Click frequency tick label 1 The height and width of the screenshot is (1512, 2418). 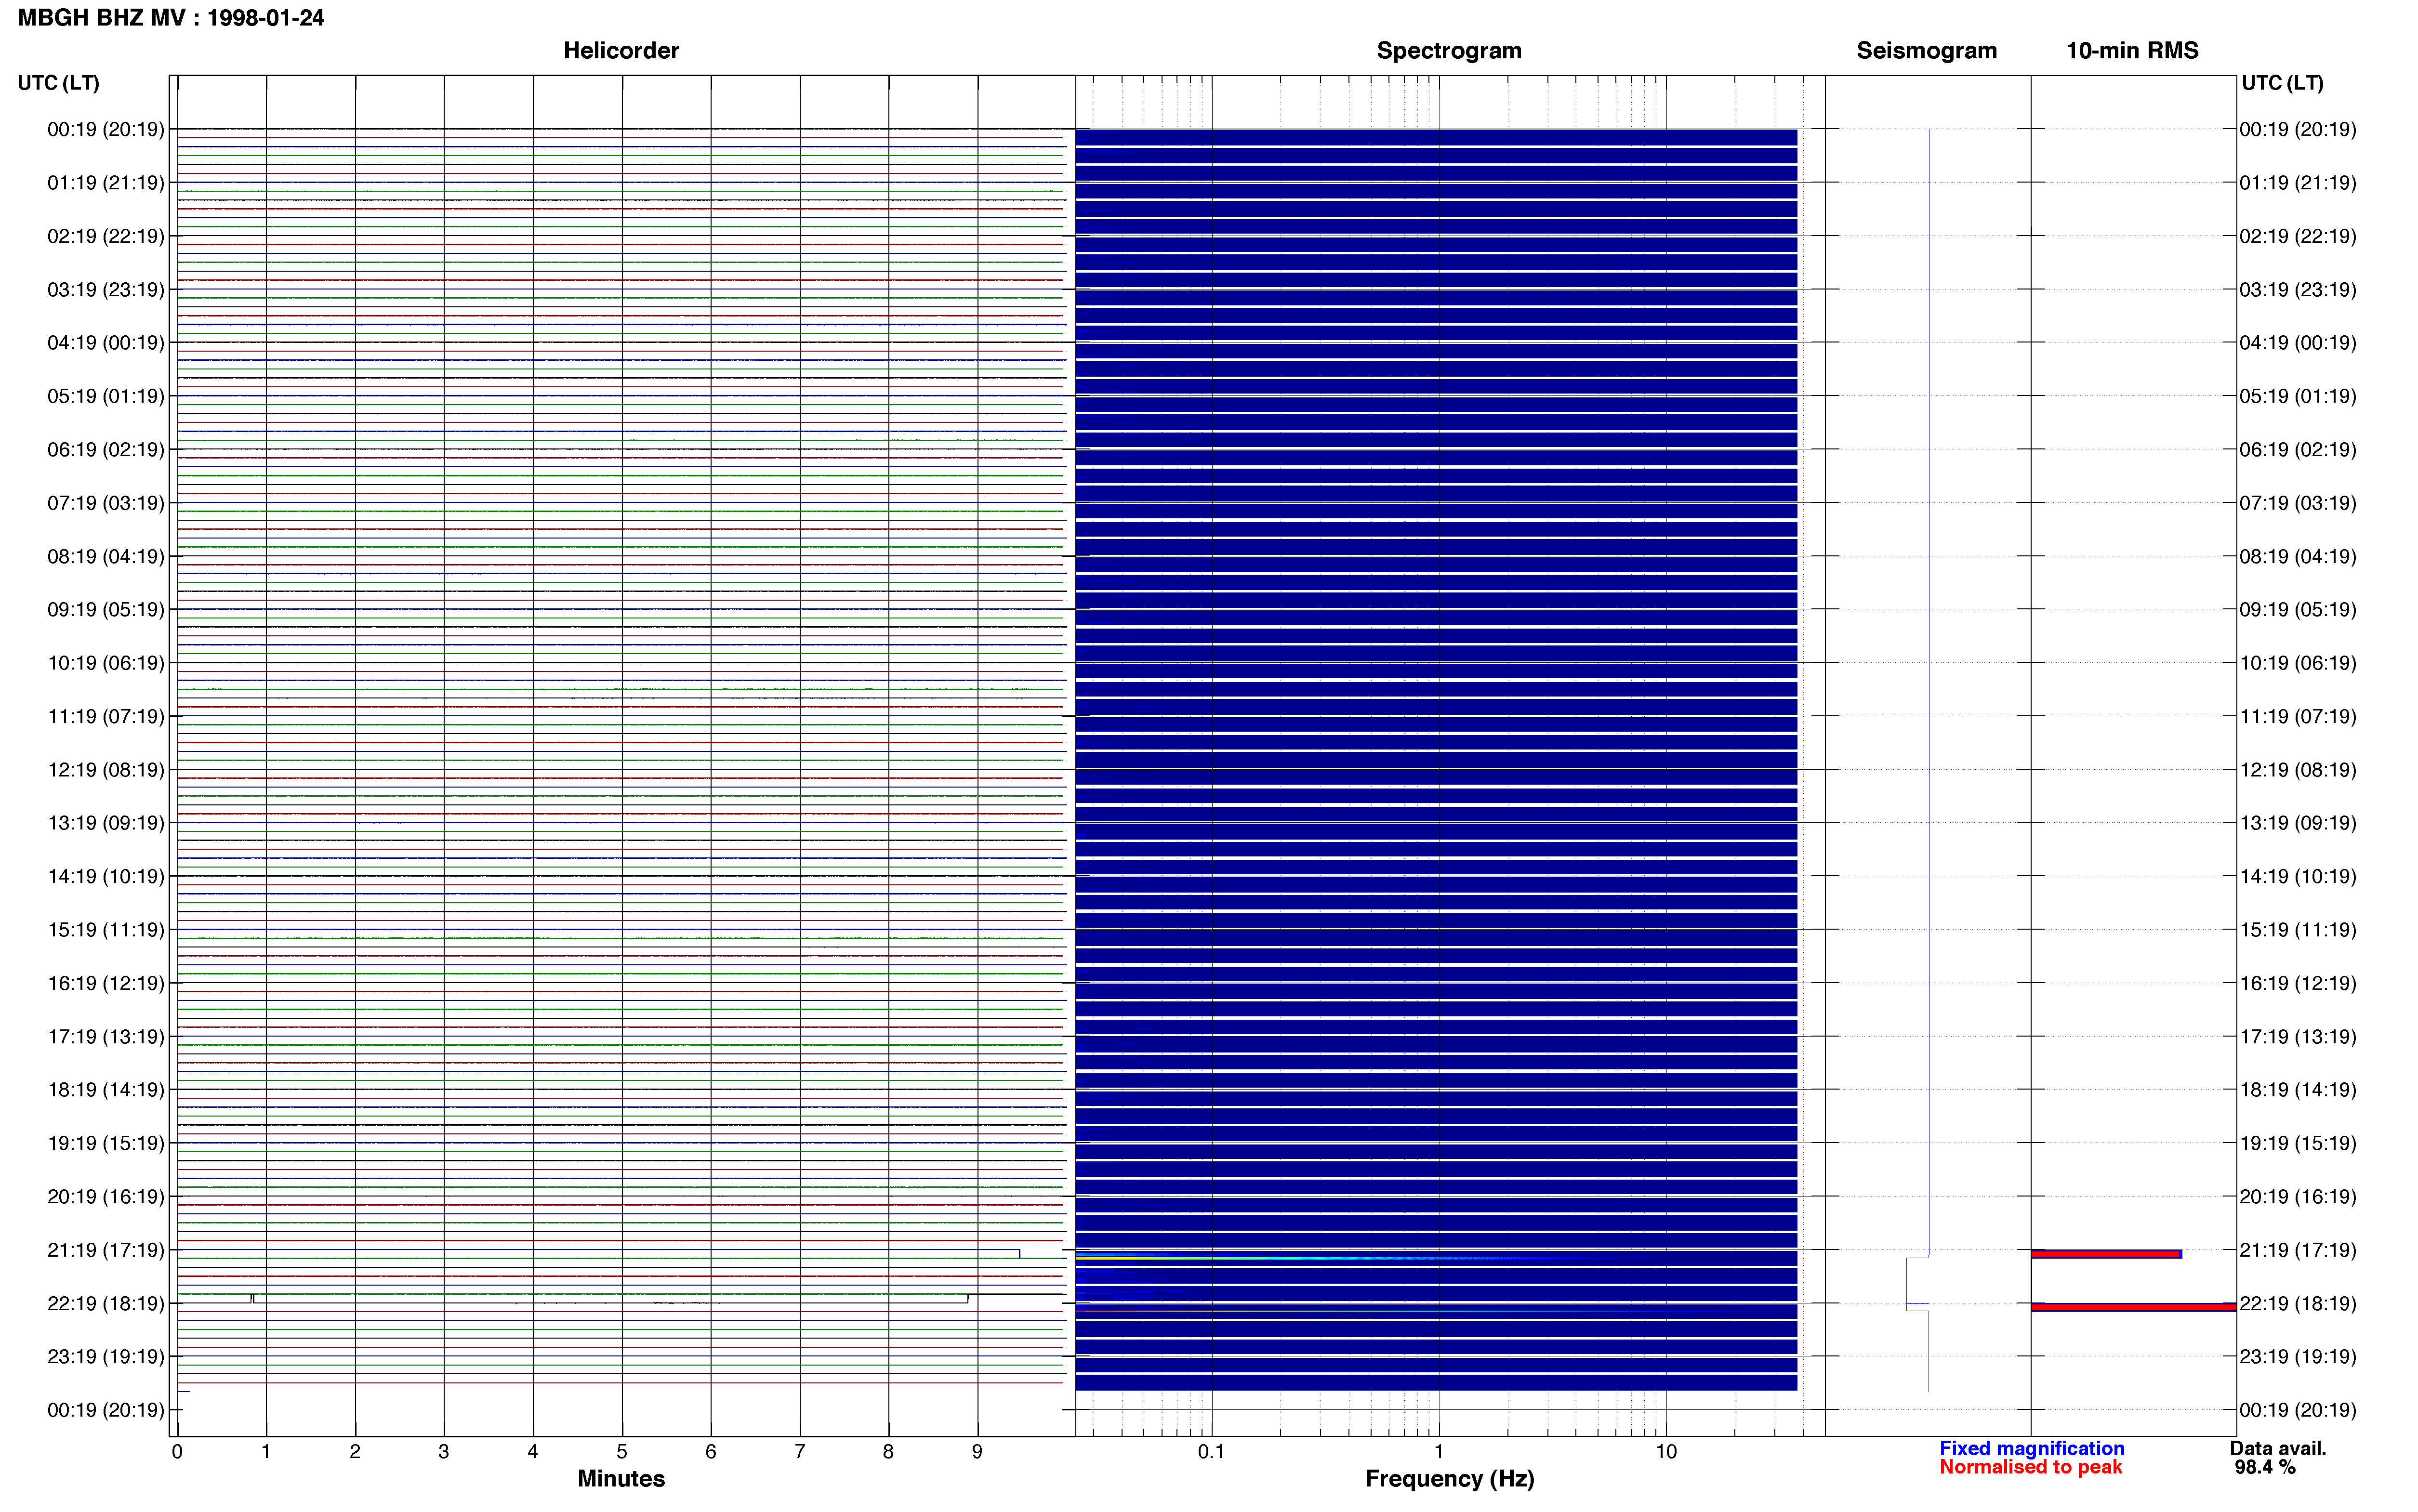click(x=1438, y=1452)
